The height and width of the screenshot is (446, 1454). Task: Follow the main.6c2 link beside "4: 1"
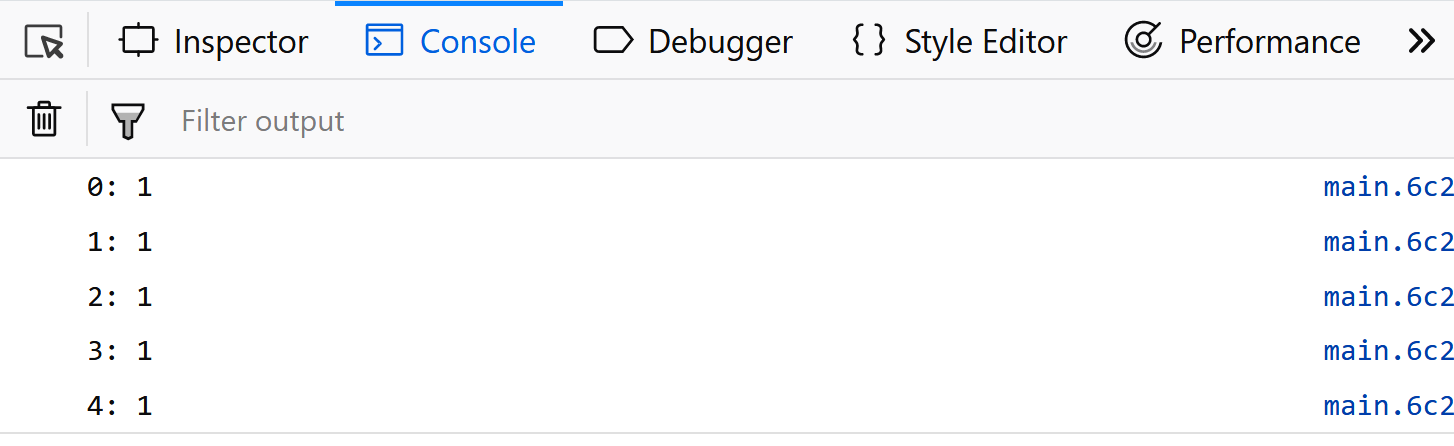(1387, 406)
